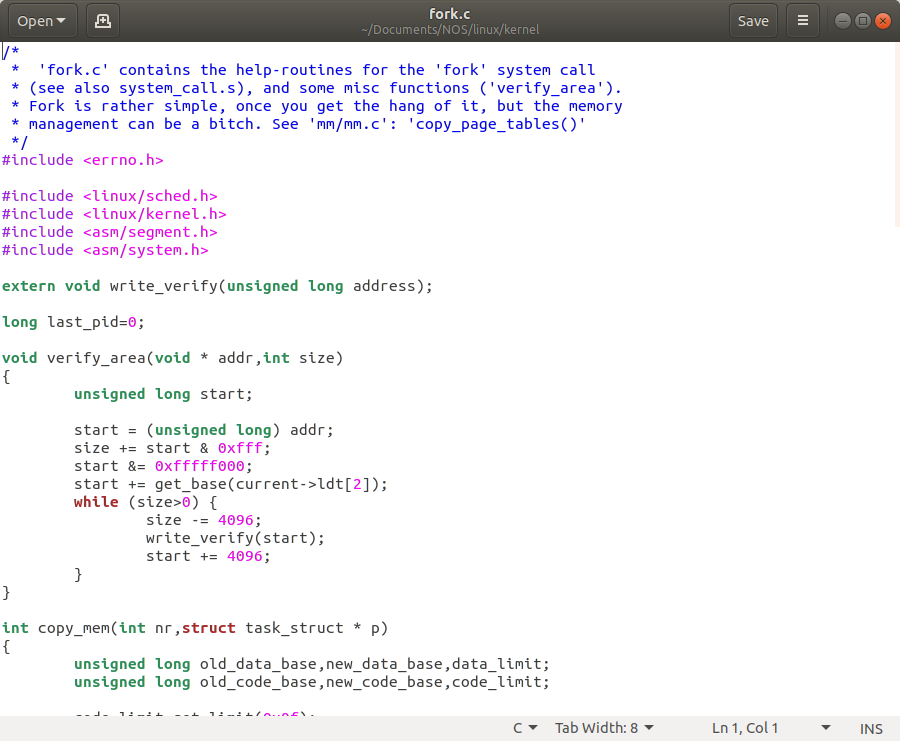Toggle INS insert/overwrite mode
The height and width of the screenshot is (741, 900).
(x=871, y=727)
